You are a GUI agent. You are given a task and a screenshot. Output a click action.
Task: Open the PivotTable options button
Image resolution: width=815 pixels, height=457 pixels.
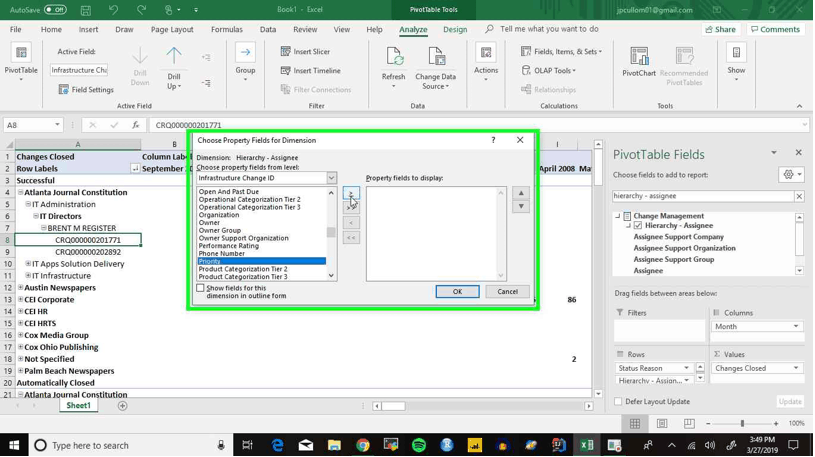coord(21,61)
